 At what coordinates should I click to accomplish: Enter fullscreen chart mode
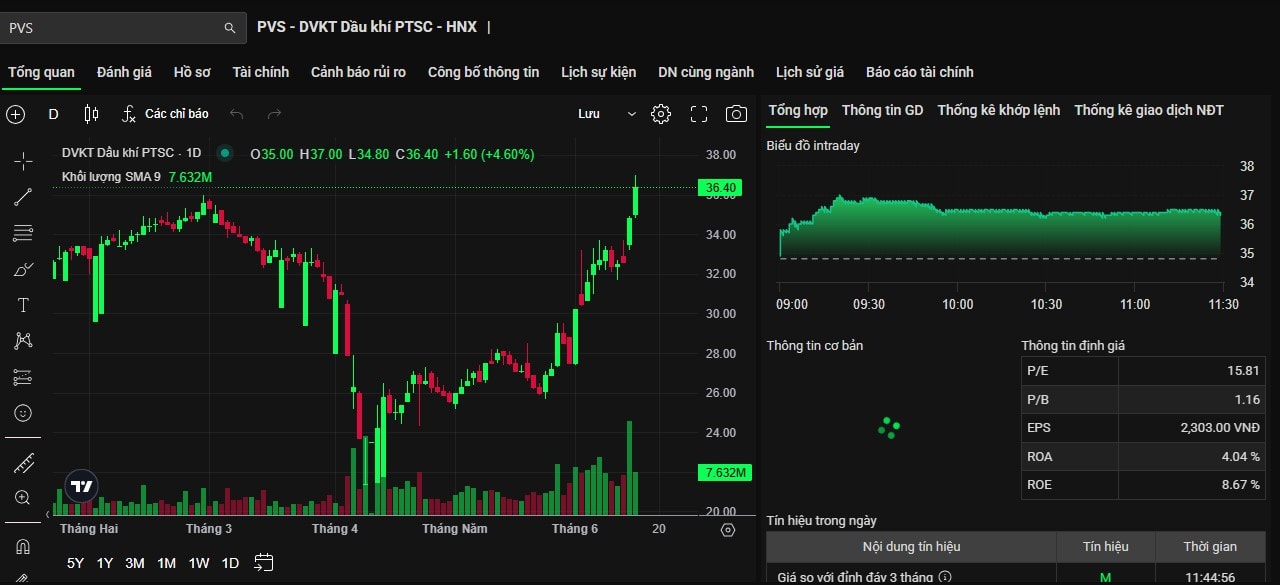tap(699, 114)
